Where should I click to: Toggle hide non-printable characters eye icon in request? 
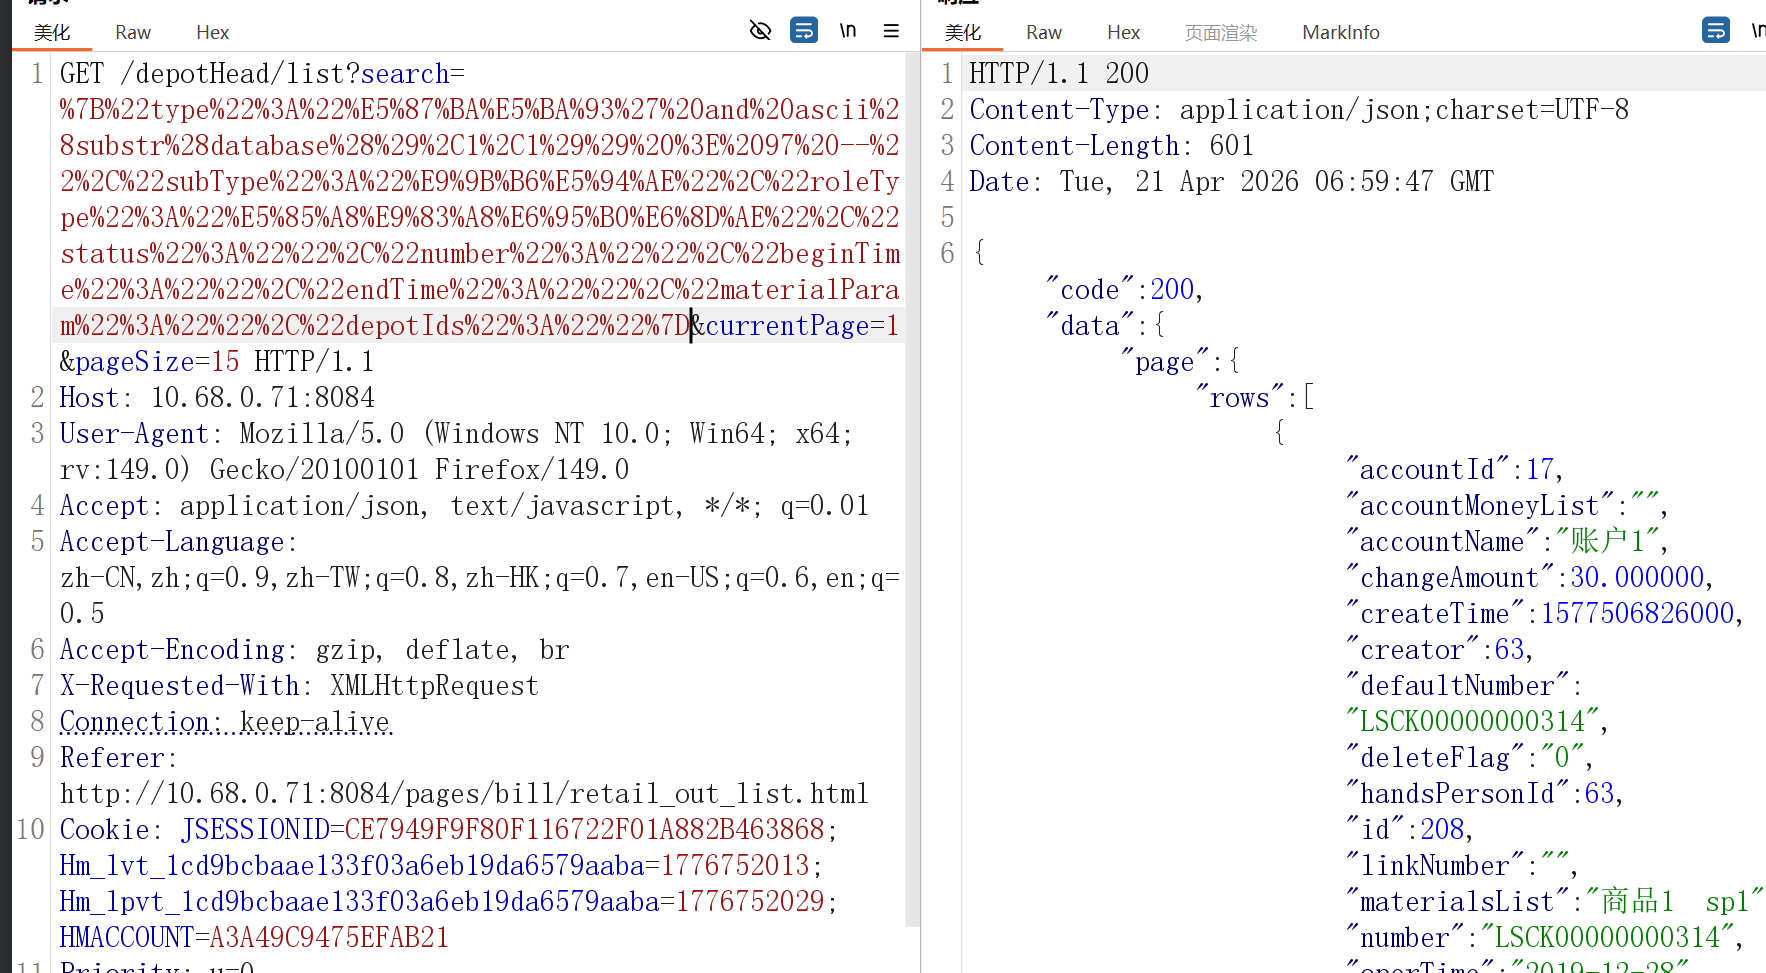(x=760, y=31)
